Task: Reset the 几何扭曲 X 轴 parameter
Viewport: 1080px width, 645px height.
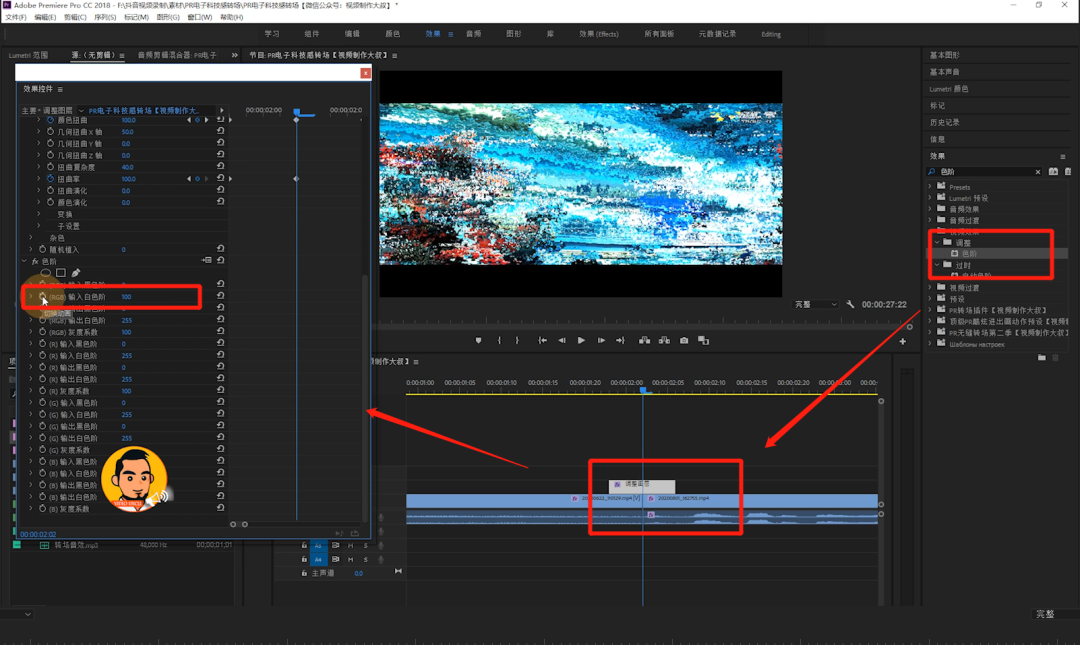Action: (220, 130)
